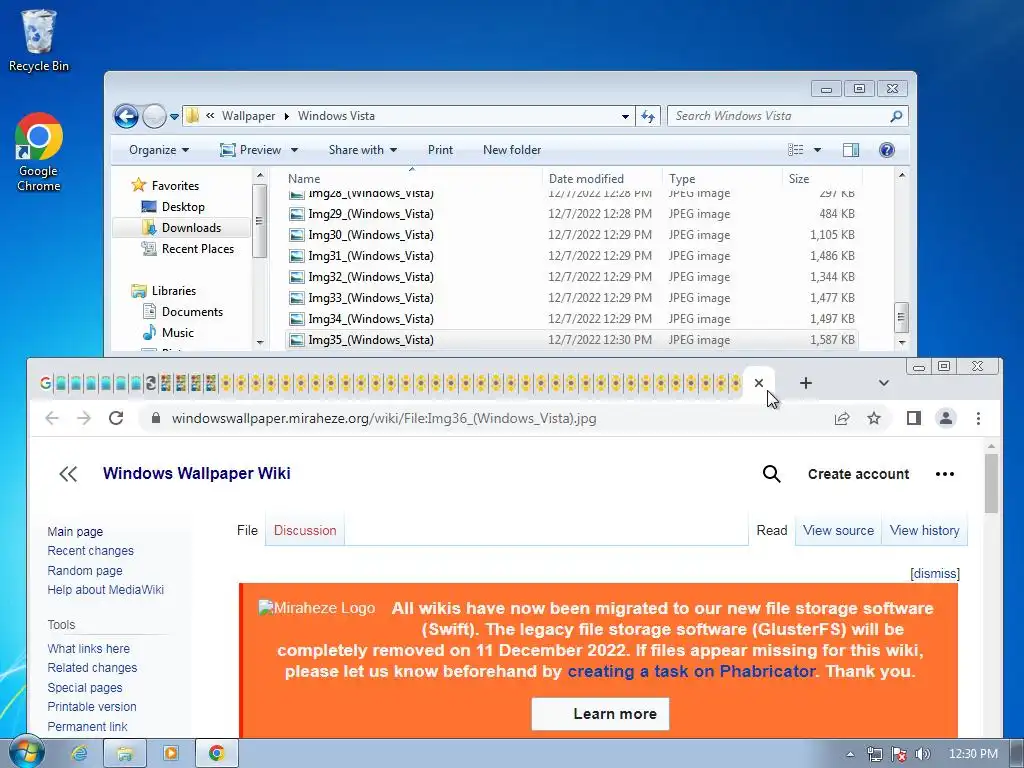Sort files by Date modified column
The height and width of the screenshot is (768, 1024).
tap(601, 178)
